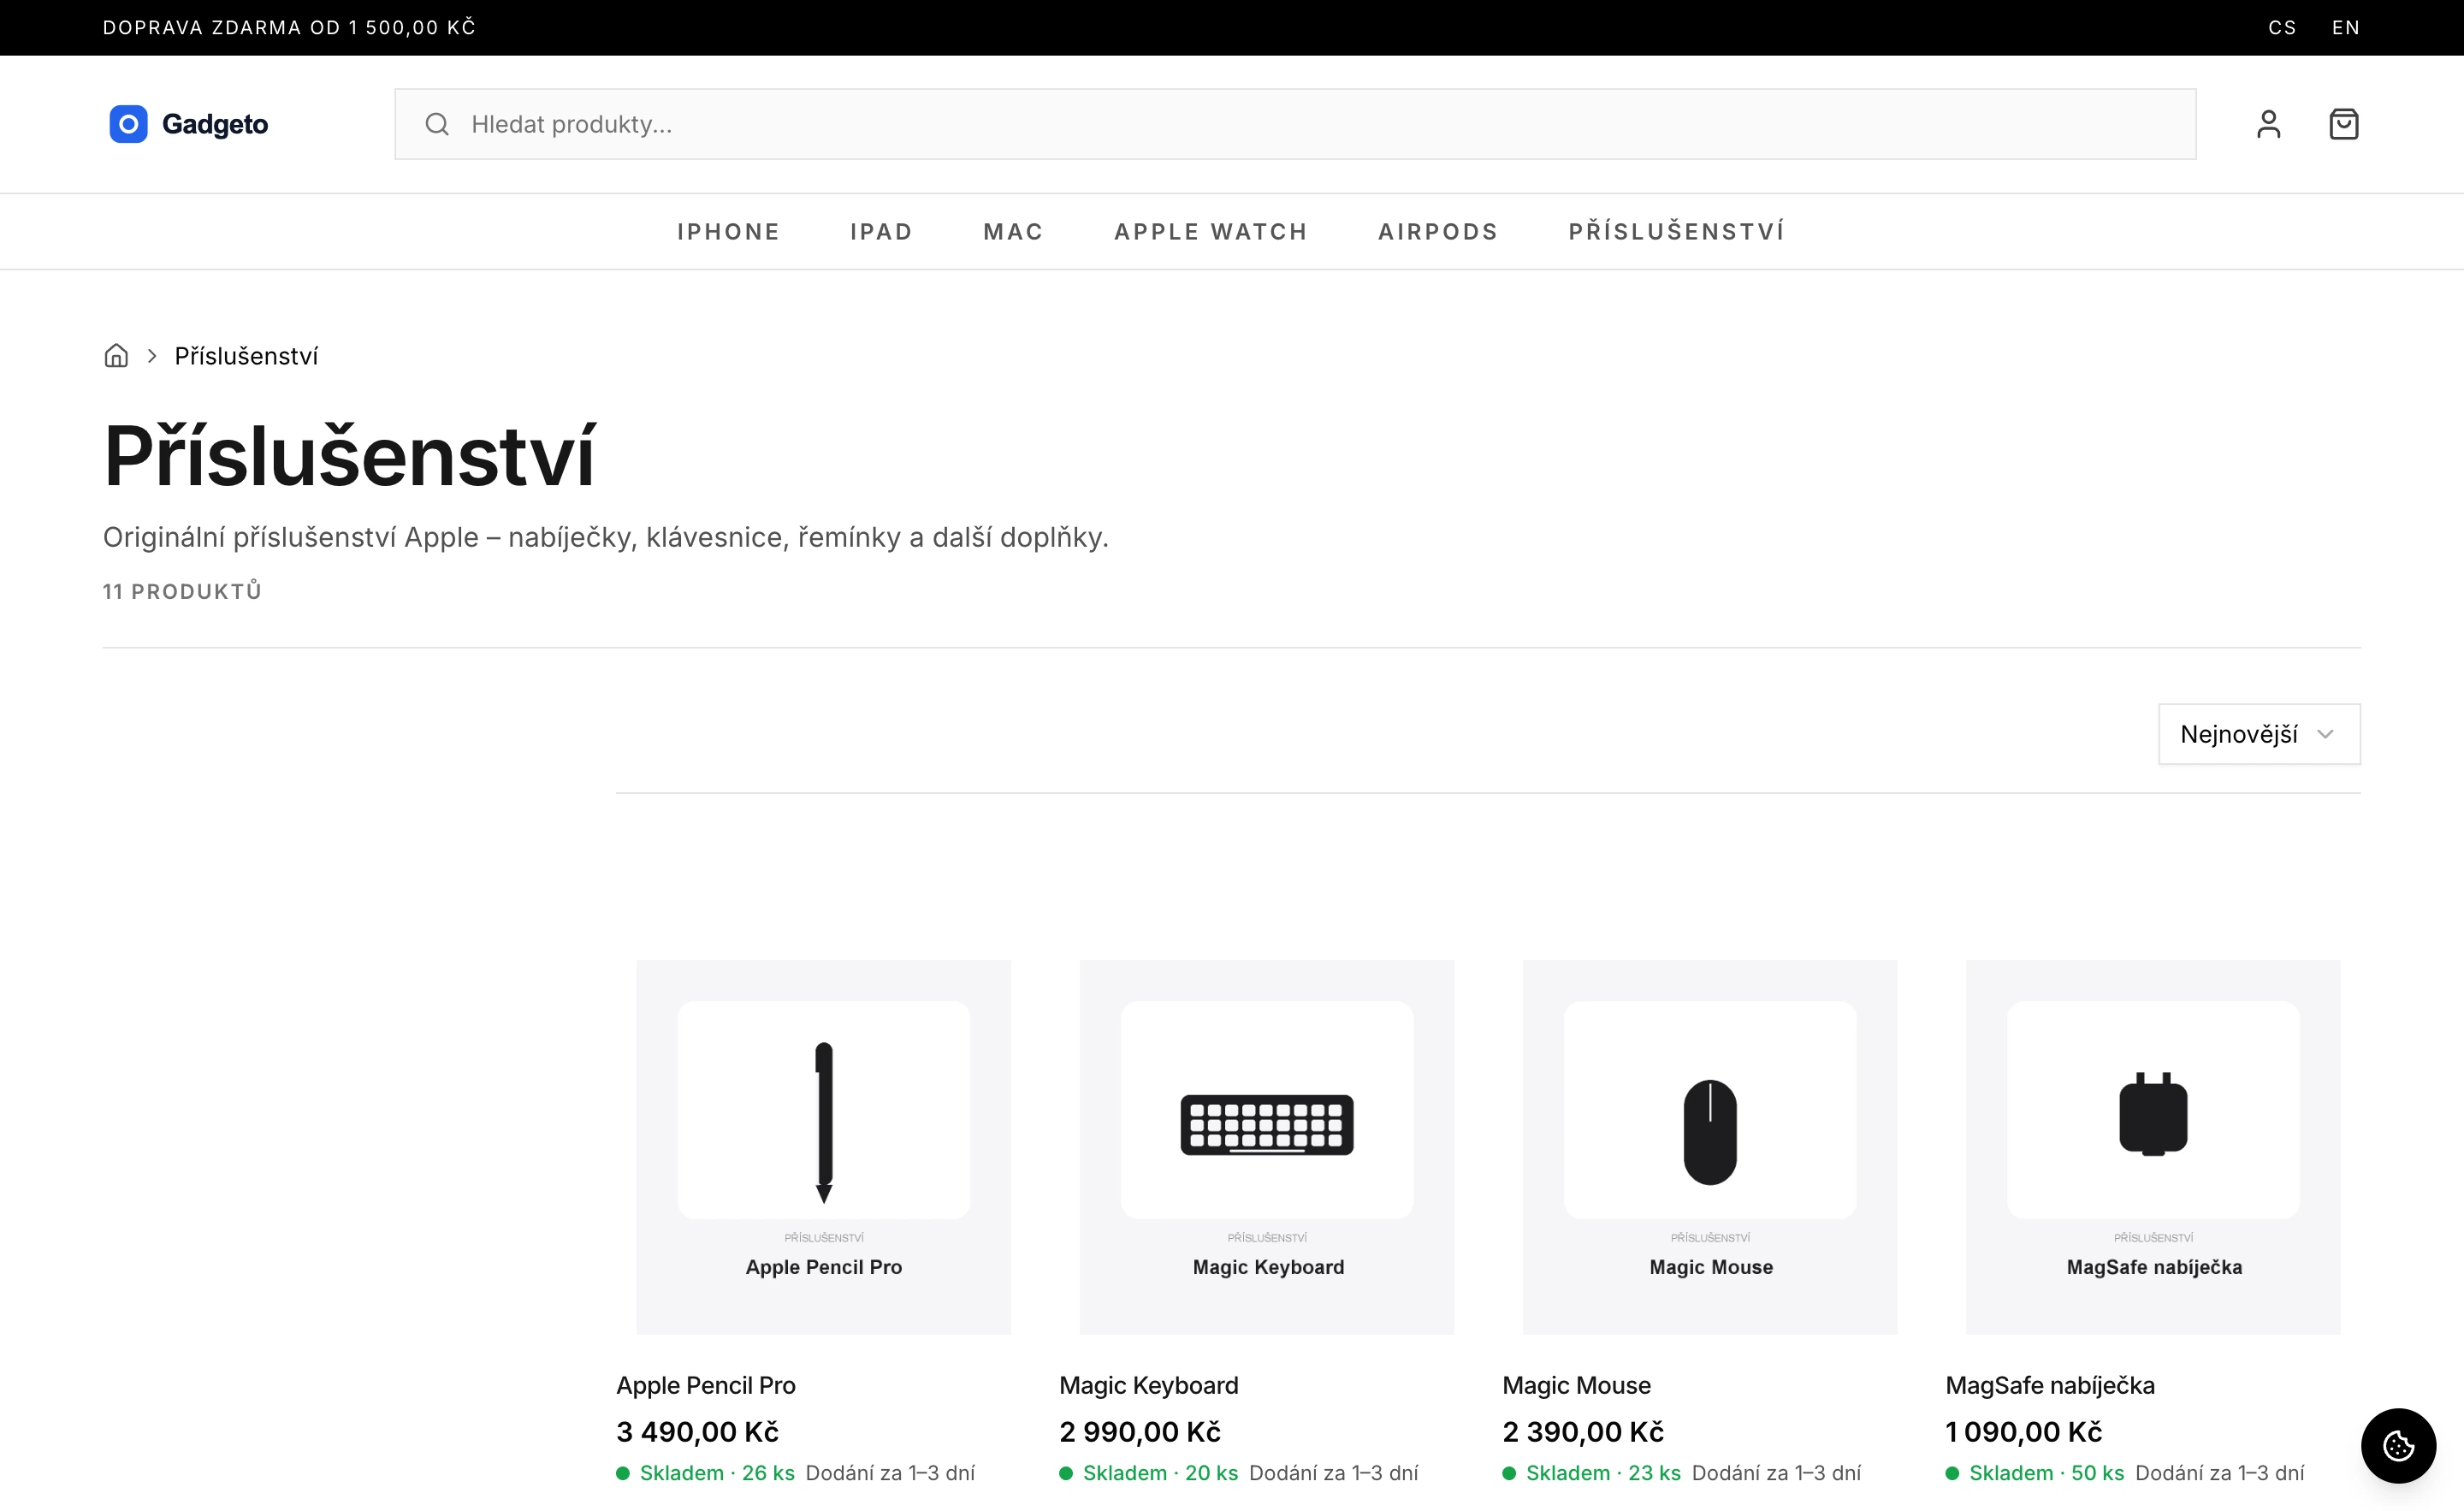2464x1511 pixels.
Task: Open the user account icon
Action: 2268,124
